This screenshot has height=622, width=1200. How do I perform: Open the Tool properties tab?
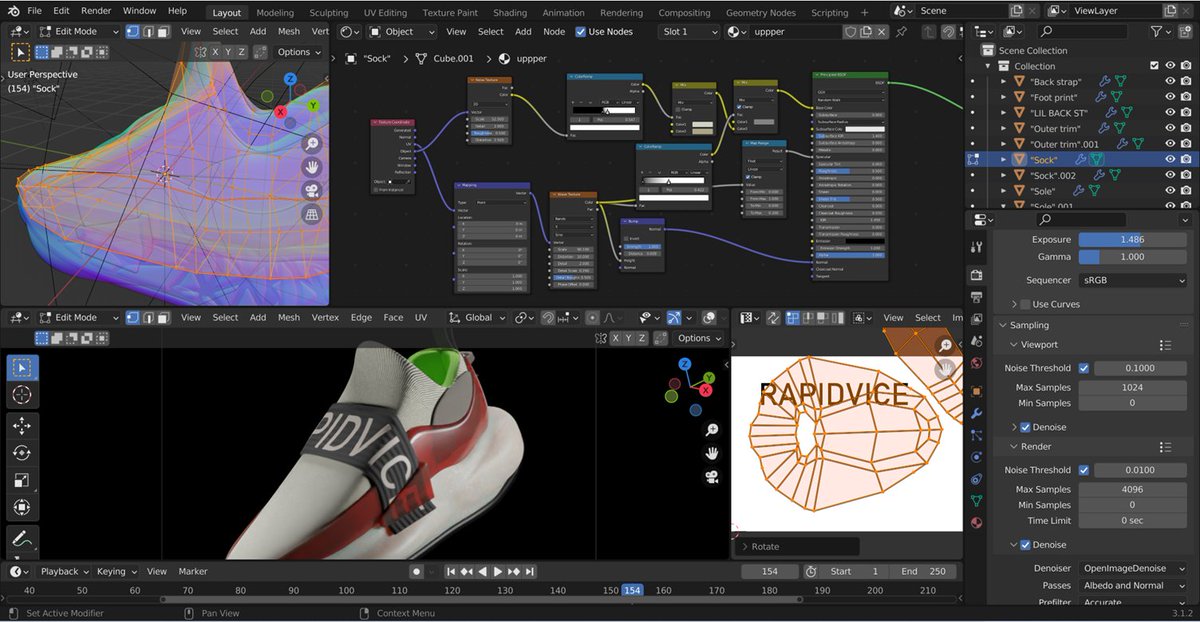coord(977,247)
